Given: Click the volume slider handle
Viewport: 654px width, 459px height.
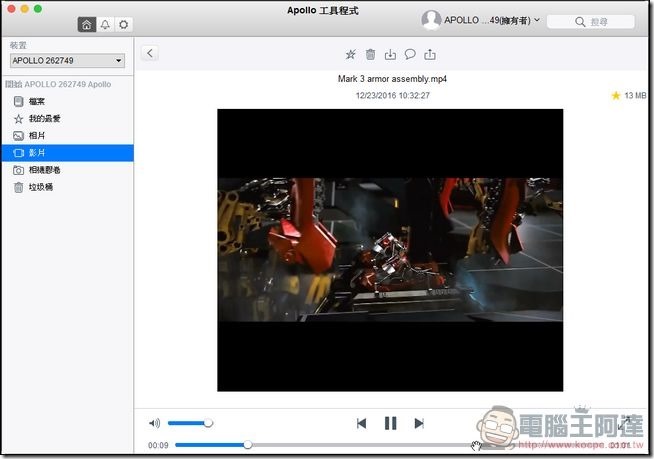Looking at the screenshot, I should click(208, 423).
